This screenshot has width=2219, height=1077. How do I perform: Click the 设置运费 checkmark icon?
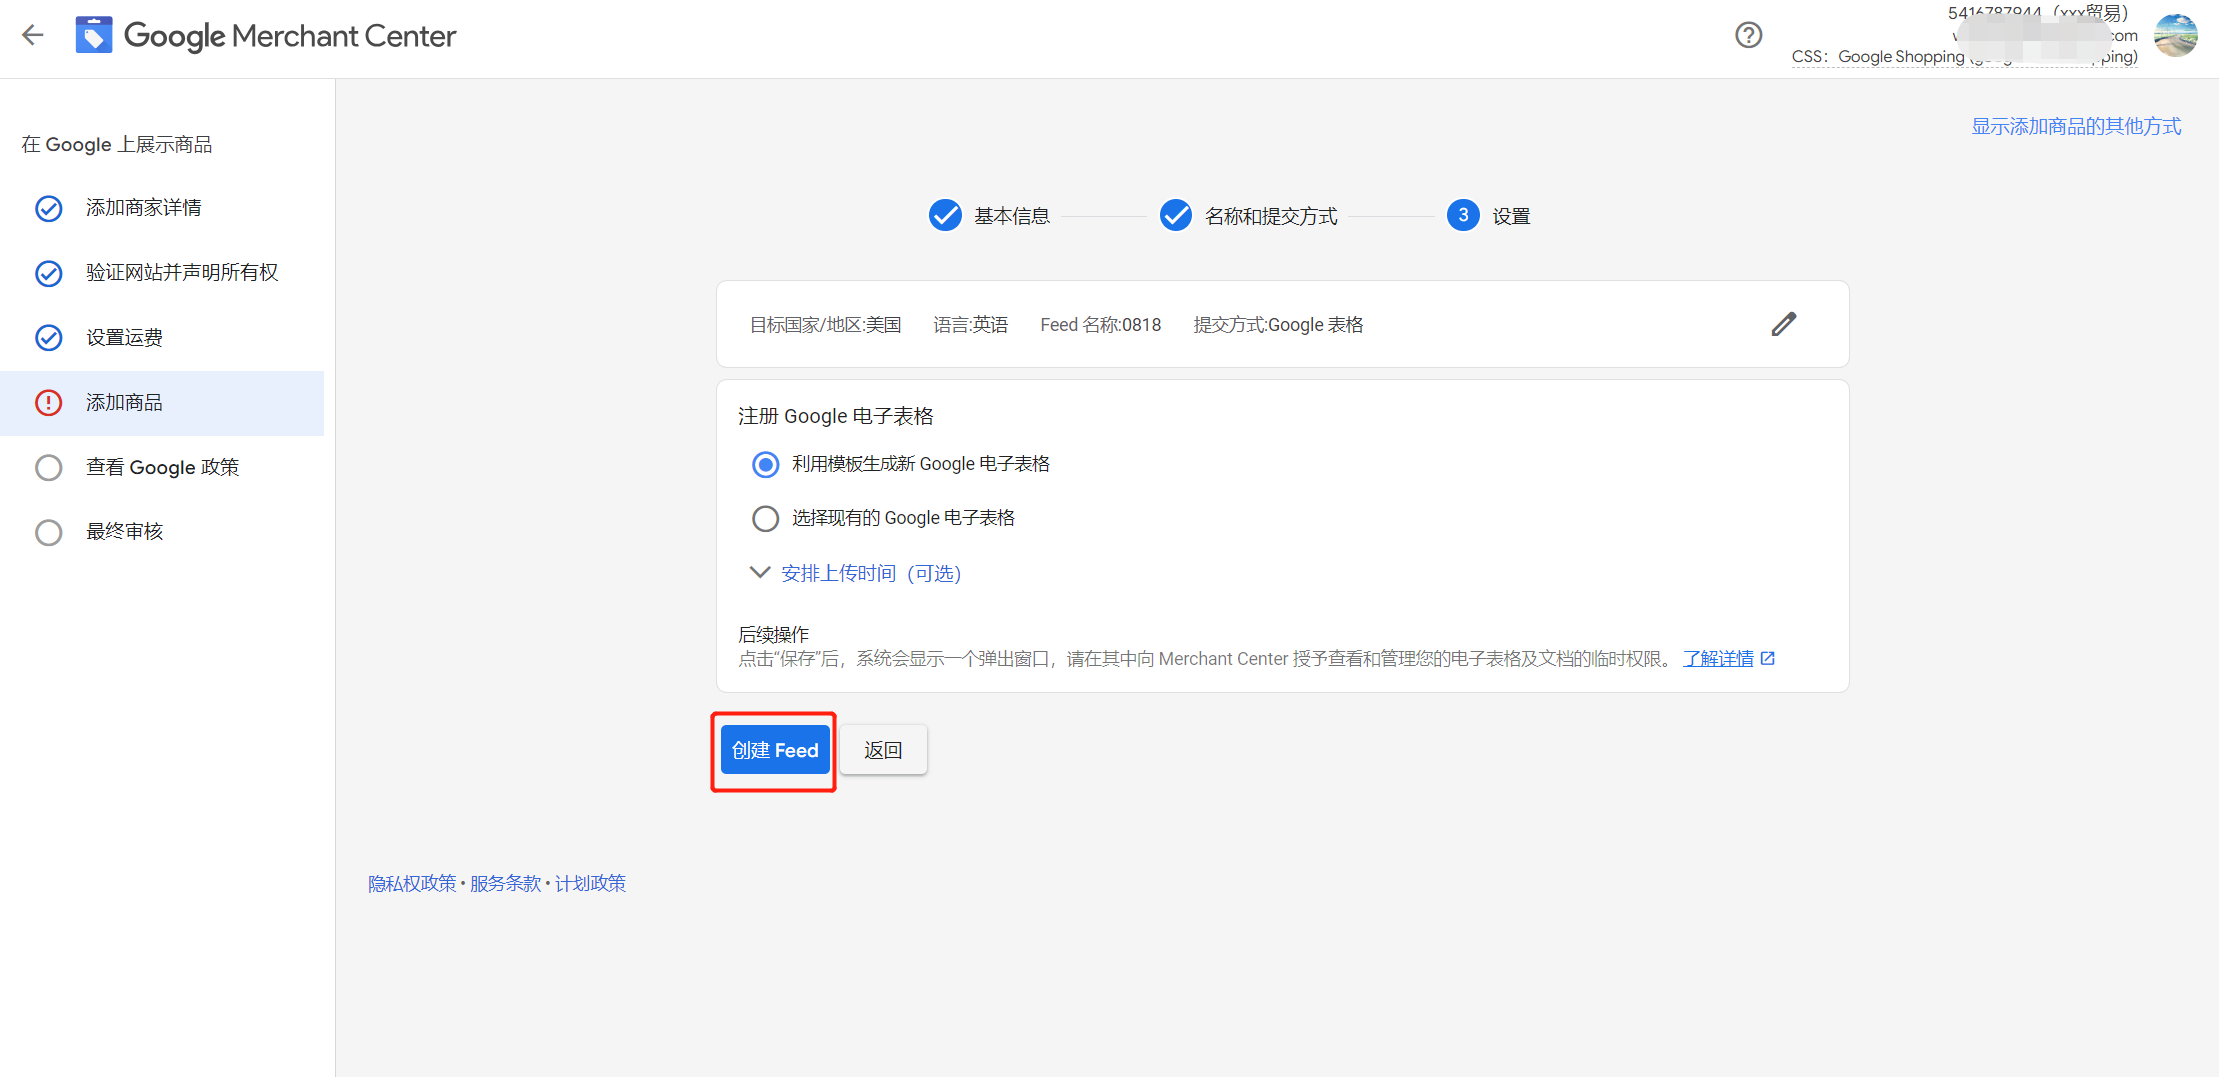tap(49, 338)
